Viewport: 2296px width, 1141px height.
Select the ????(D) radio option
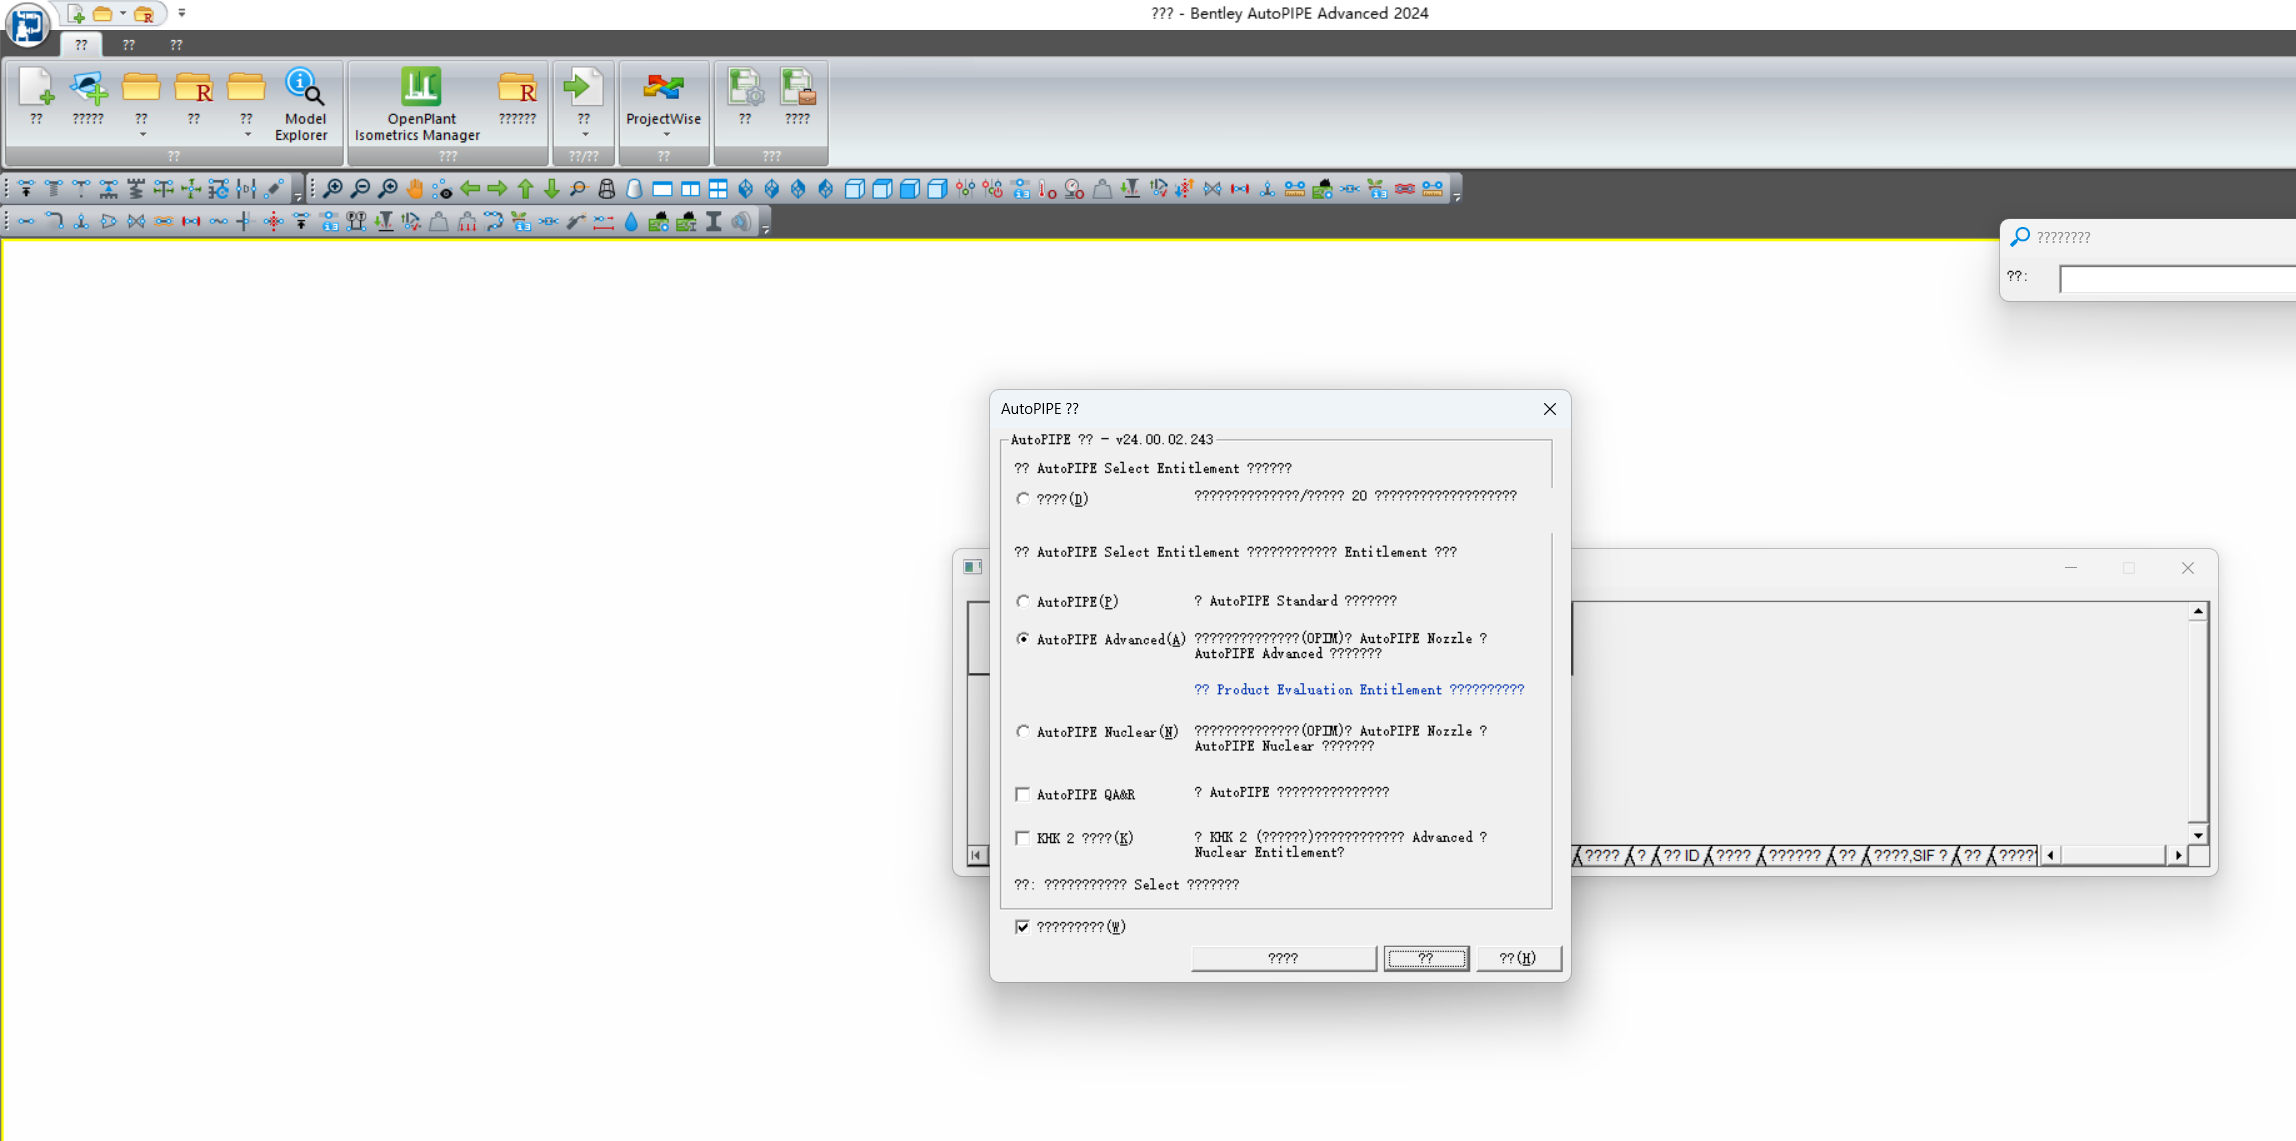click(1022, 499)
